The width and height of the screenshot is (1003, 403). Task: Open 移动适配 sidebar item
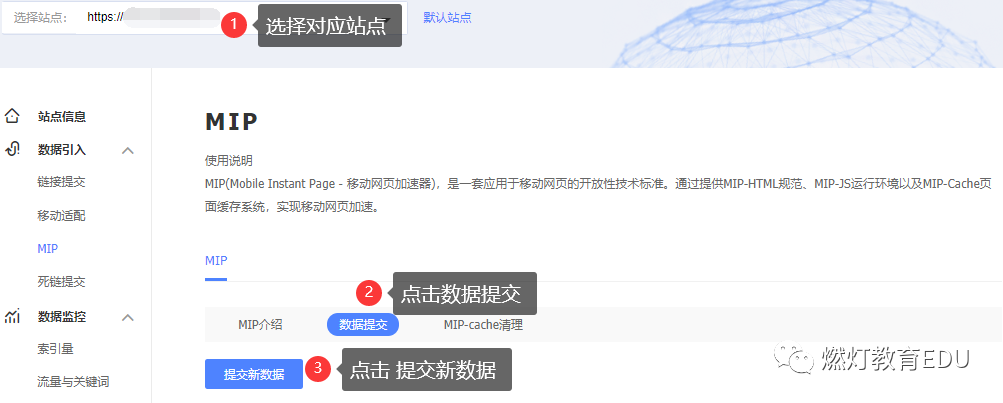tap(61, 216)
